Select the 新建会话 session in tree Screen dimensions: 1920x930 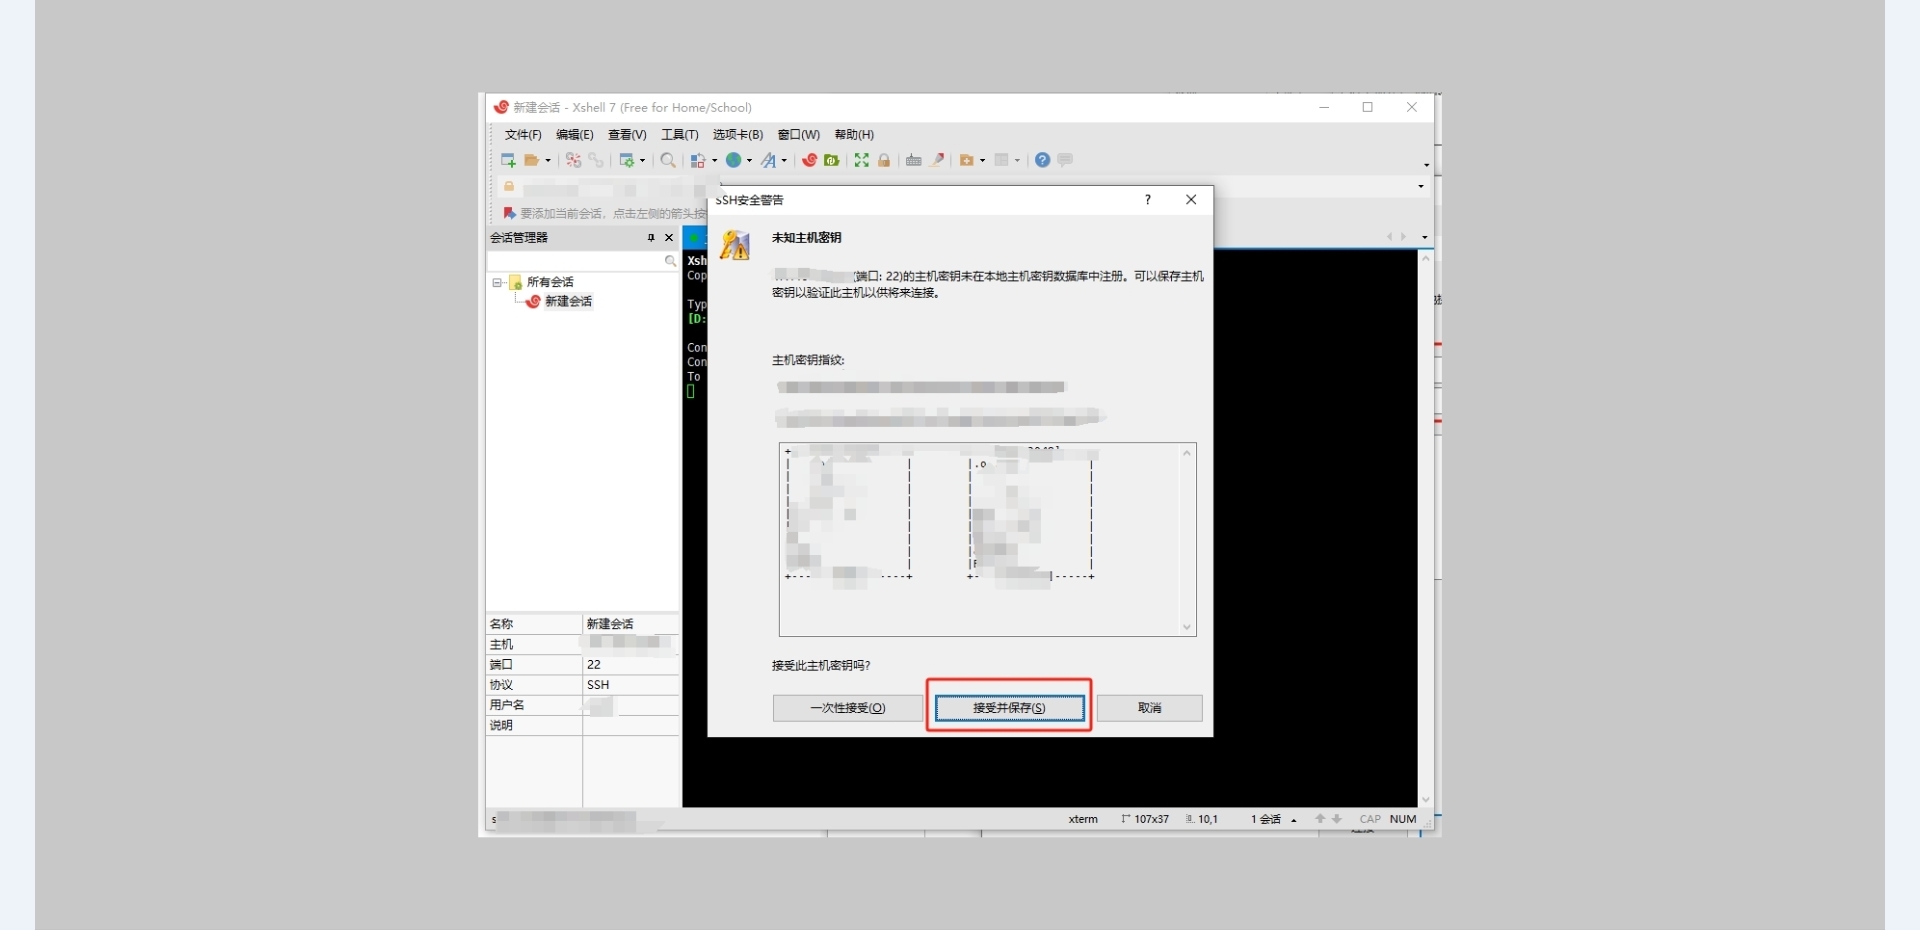[x=567, y=301]
